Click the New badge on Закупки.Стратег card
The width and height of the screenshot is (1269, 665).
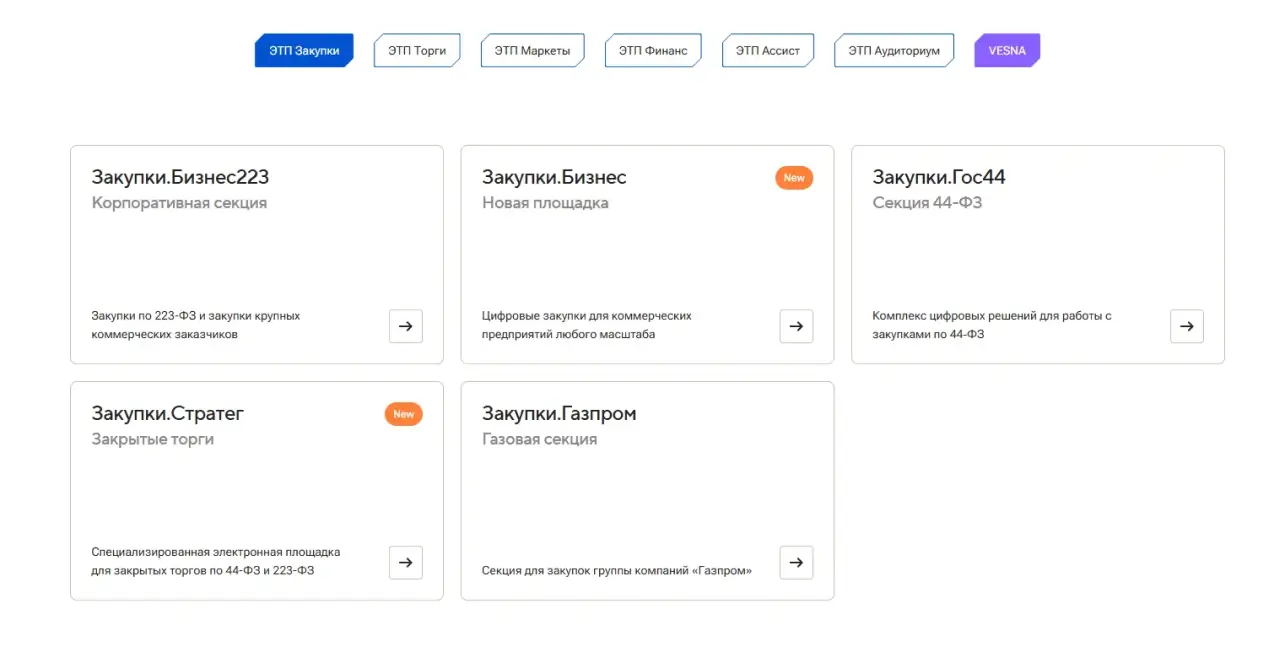tap(404, 414)
